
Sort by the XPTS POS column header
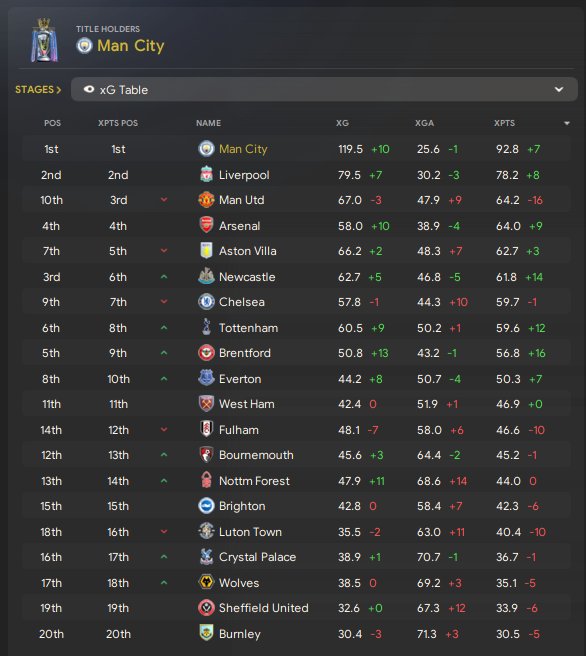(118, 123)
